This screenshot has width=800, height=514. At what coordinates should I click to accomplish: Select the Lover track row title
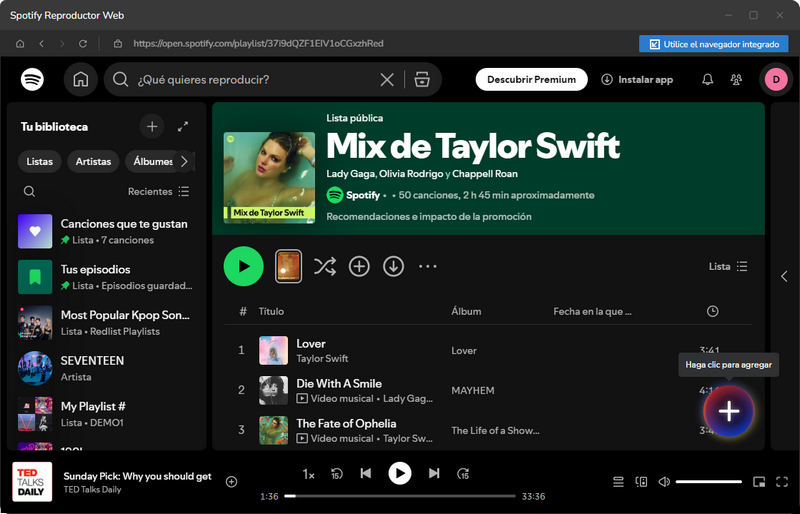click(x=311, y=344)
